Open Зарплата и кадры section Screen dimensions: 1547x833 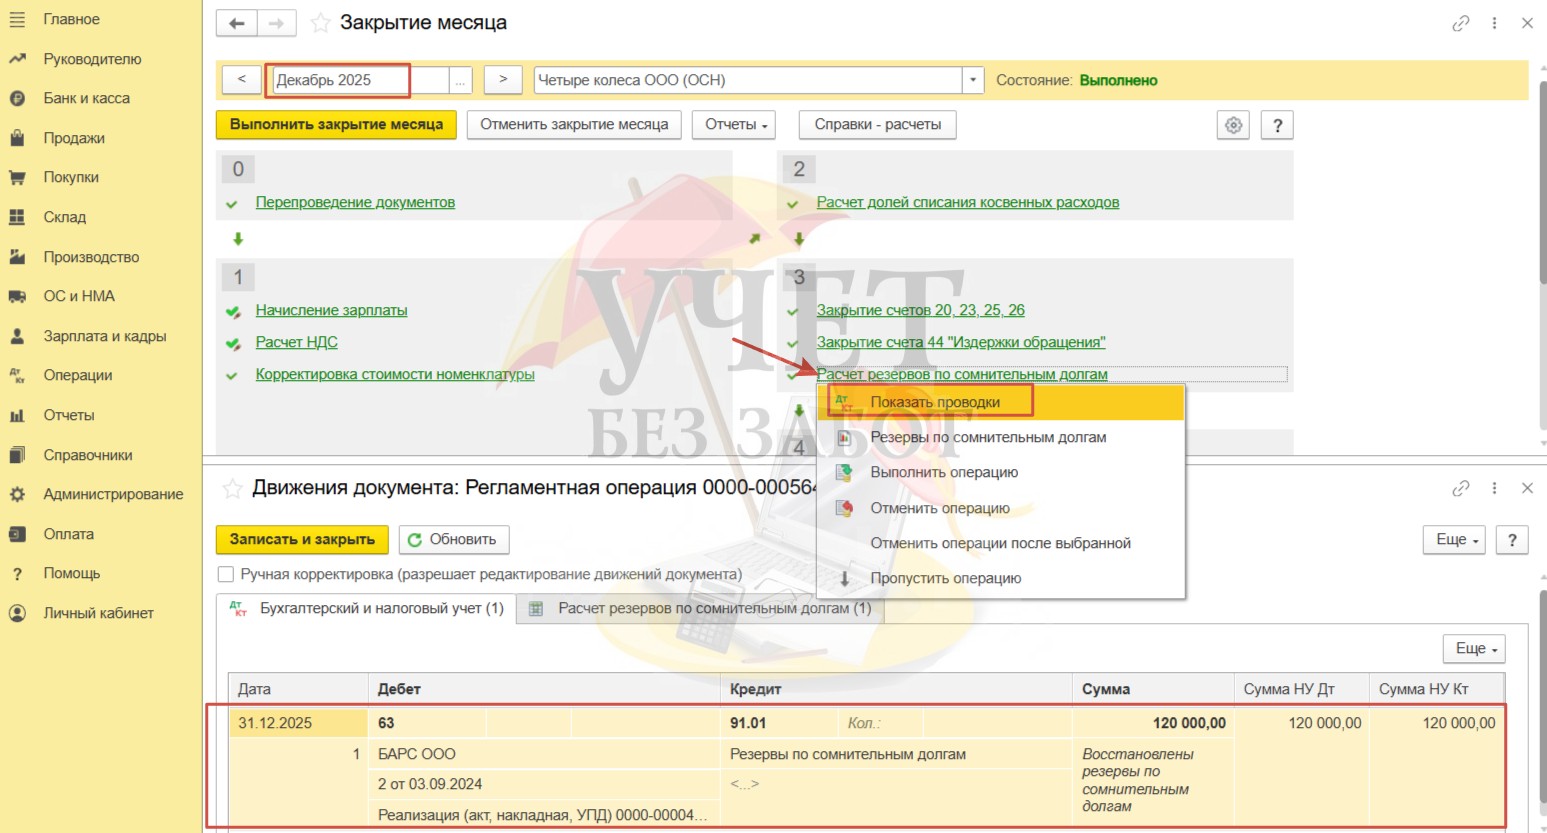104,336
